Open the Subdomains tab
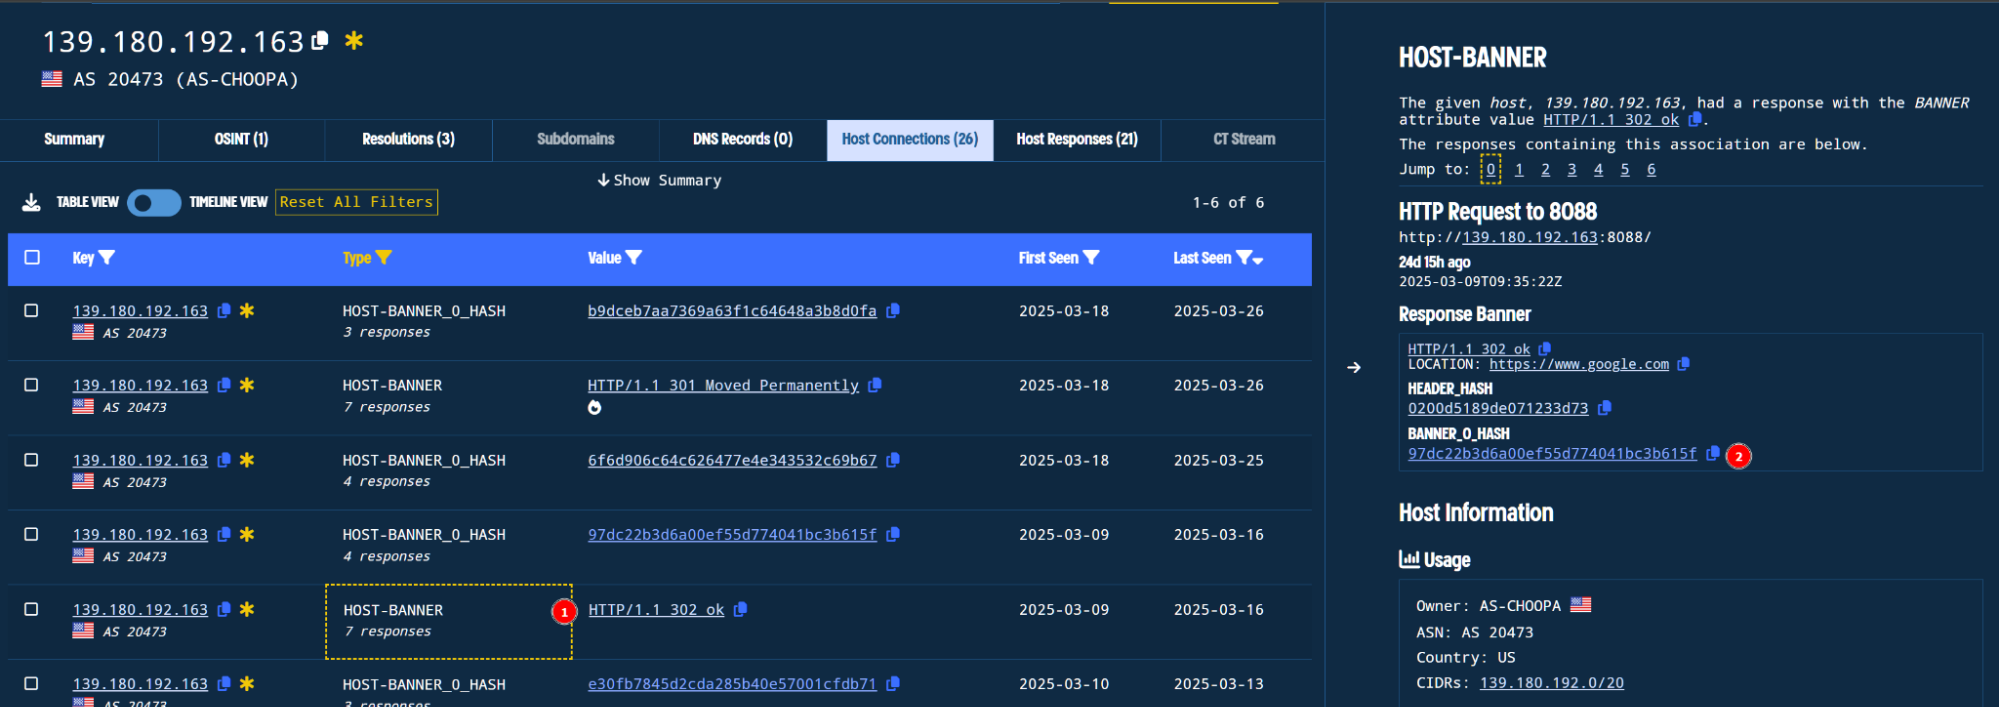Image resolution: width=1999 pixels, height=707 pixels. 576,139
